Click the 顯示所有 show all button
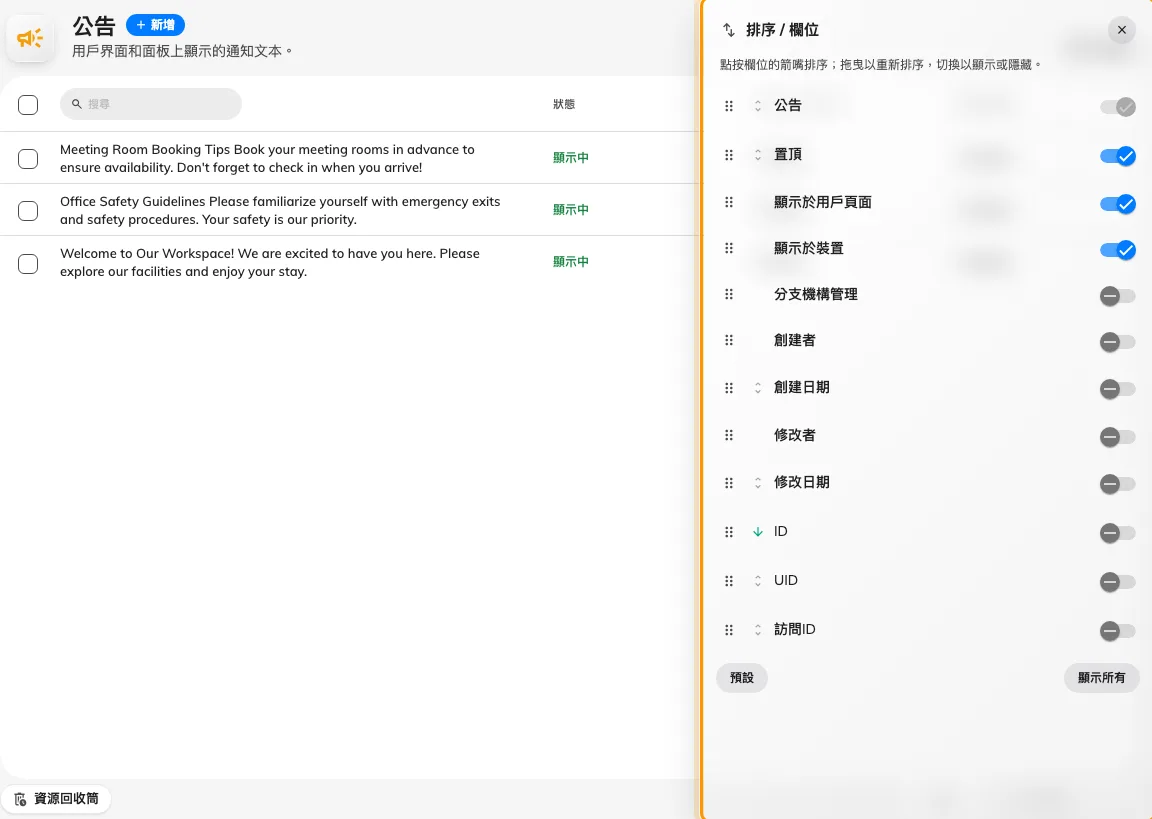Viewport: 1152px width, 819px height. pyautogui.click(x=1101, y=677)
